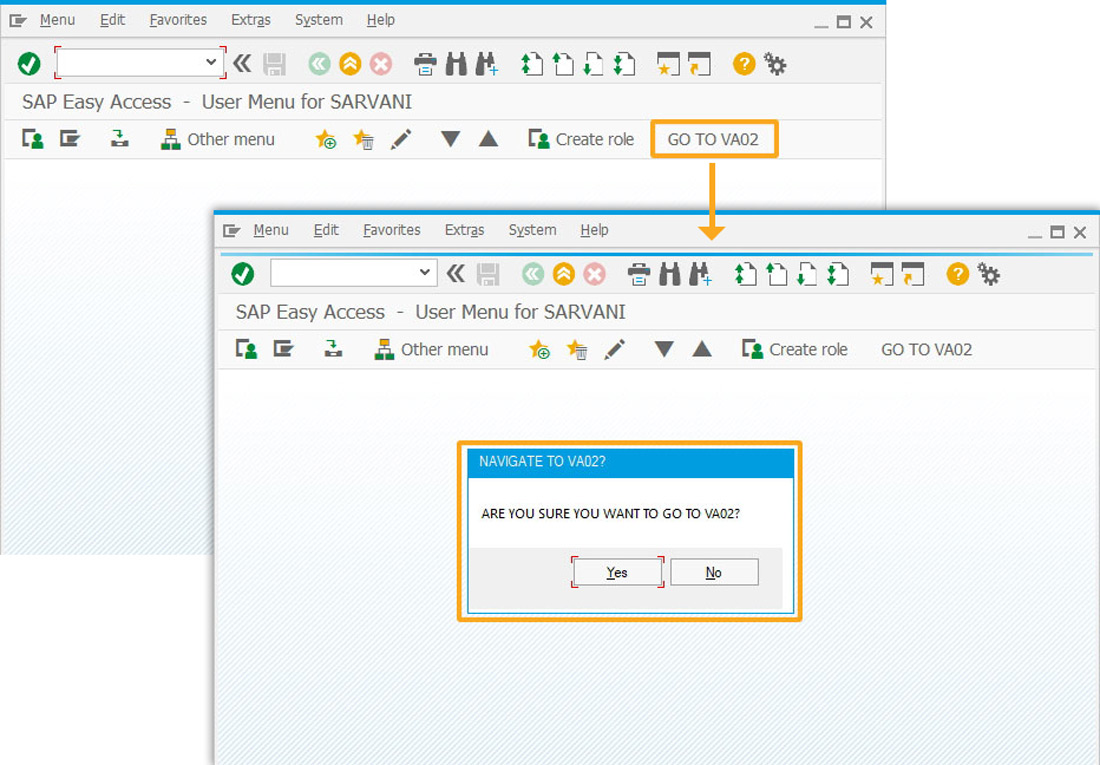Click the green Enter checkmark in front window
Image resolution: width=1100 pixels, height=765 pixels.
[243, 274]
